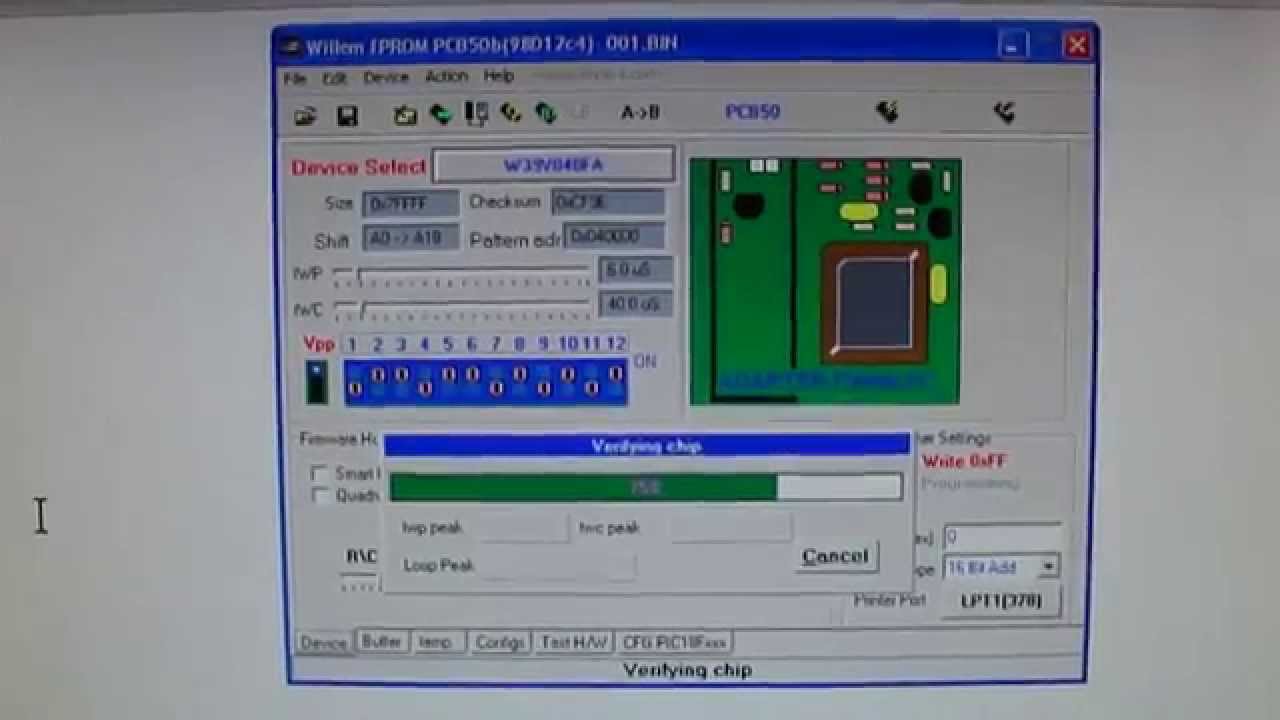Click the Pattern adr field
Image resolution: width=1280 pixels, height=720 pixels.
coord(614,237)
